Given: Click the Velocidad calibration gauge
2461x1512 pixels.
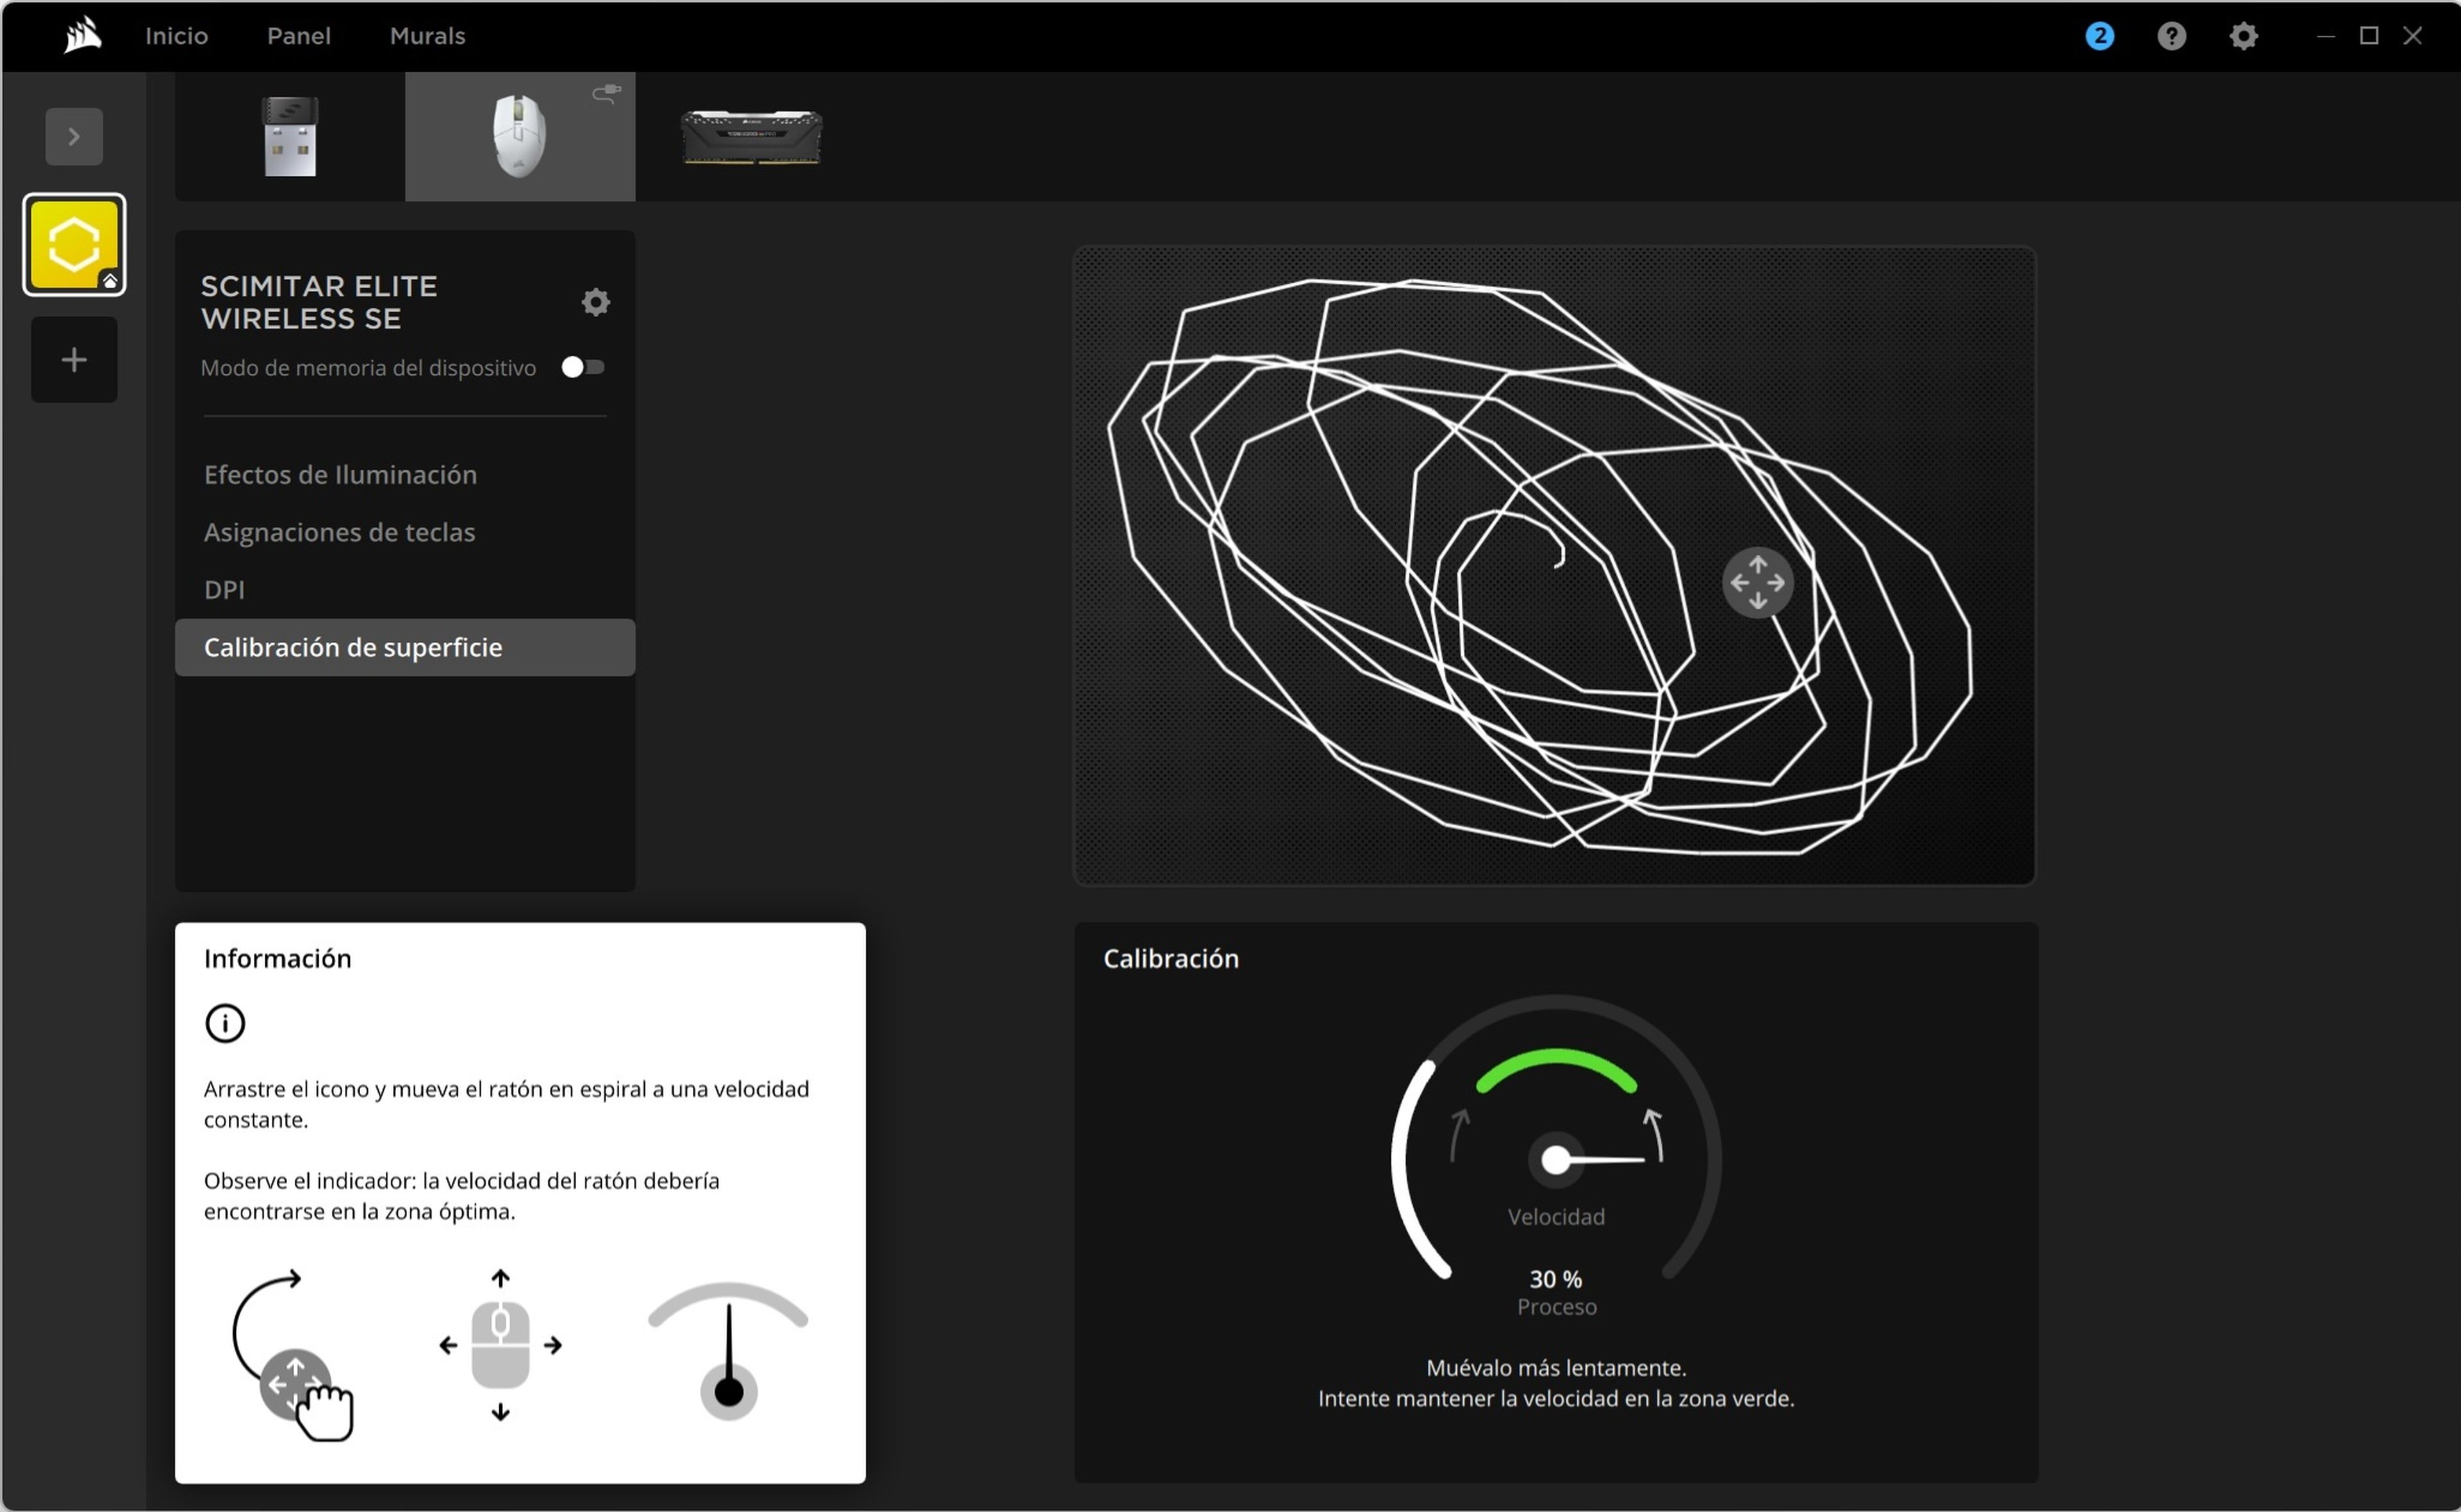Looking at the screenshot, I should pyautogui.click(x=1555, y=1160).
